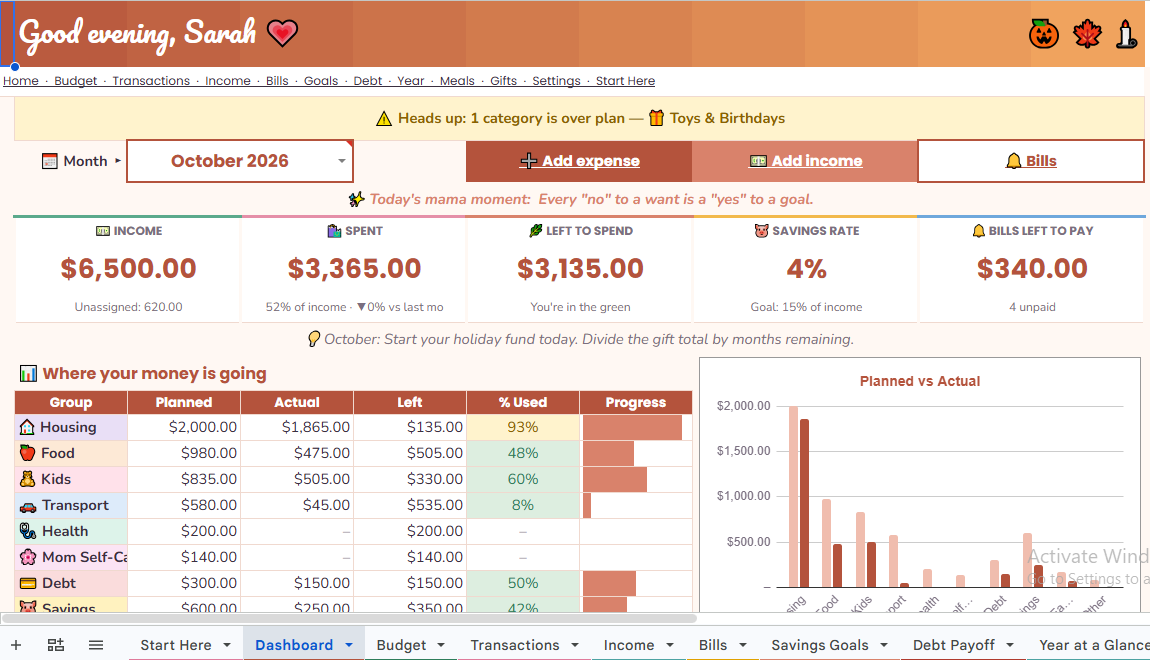The image size is (1150, 660).
Task: Open Debt Payoff tab dropdown arrow
Action: (x=1010, y=645)
